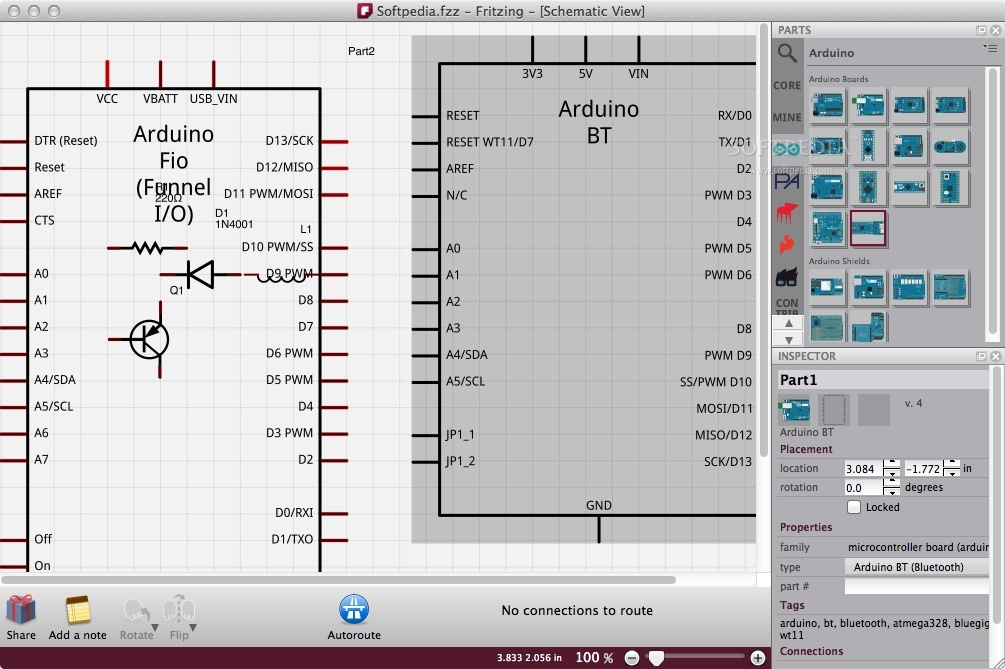Decrease rotation with down stepper
1005x669 pixels.
[x=891, y=492]
